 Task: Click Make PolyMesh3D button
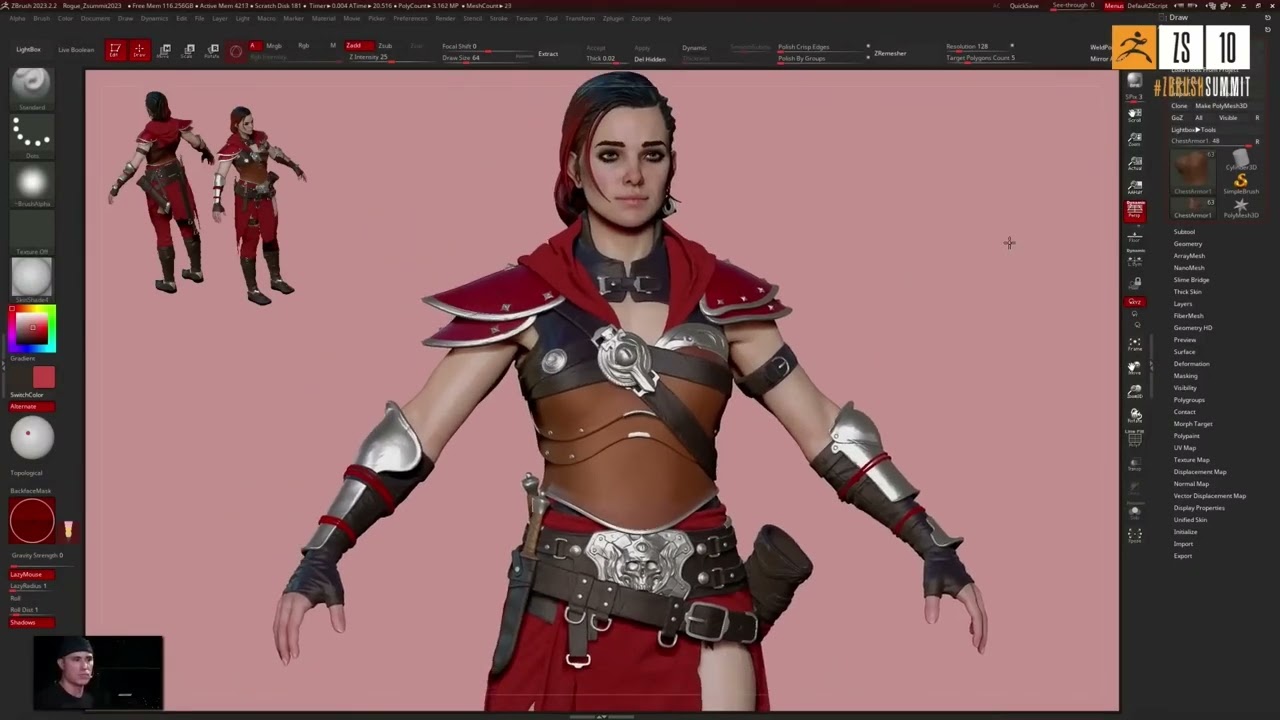pos(1221,106)
